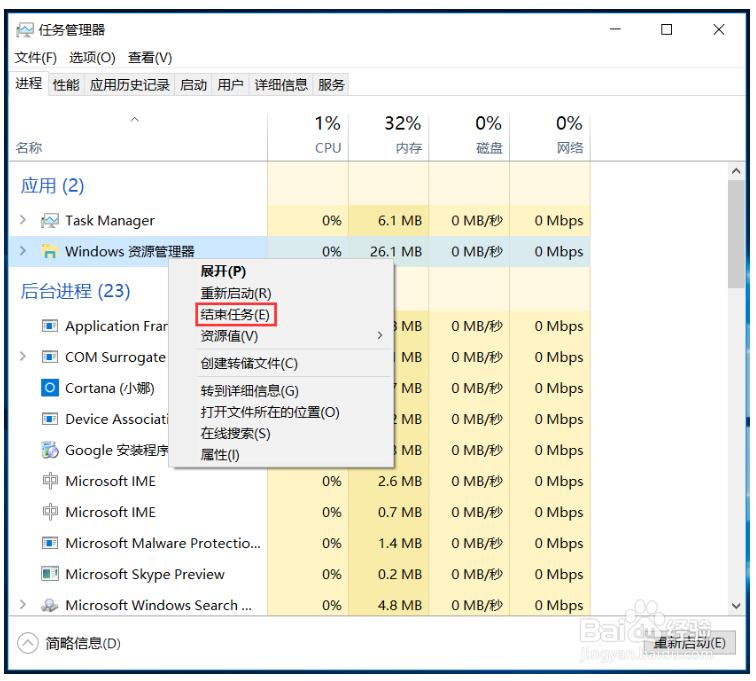Sort by the 内存 column header
The height and width of the screenshot is (681, 756).
[x=389, y=136]
